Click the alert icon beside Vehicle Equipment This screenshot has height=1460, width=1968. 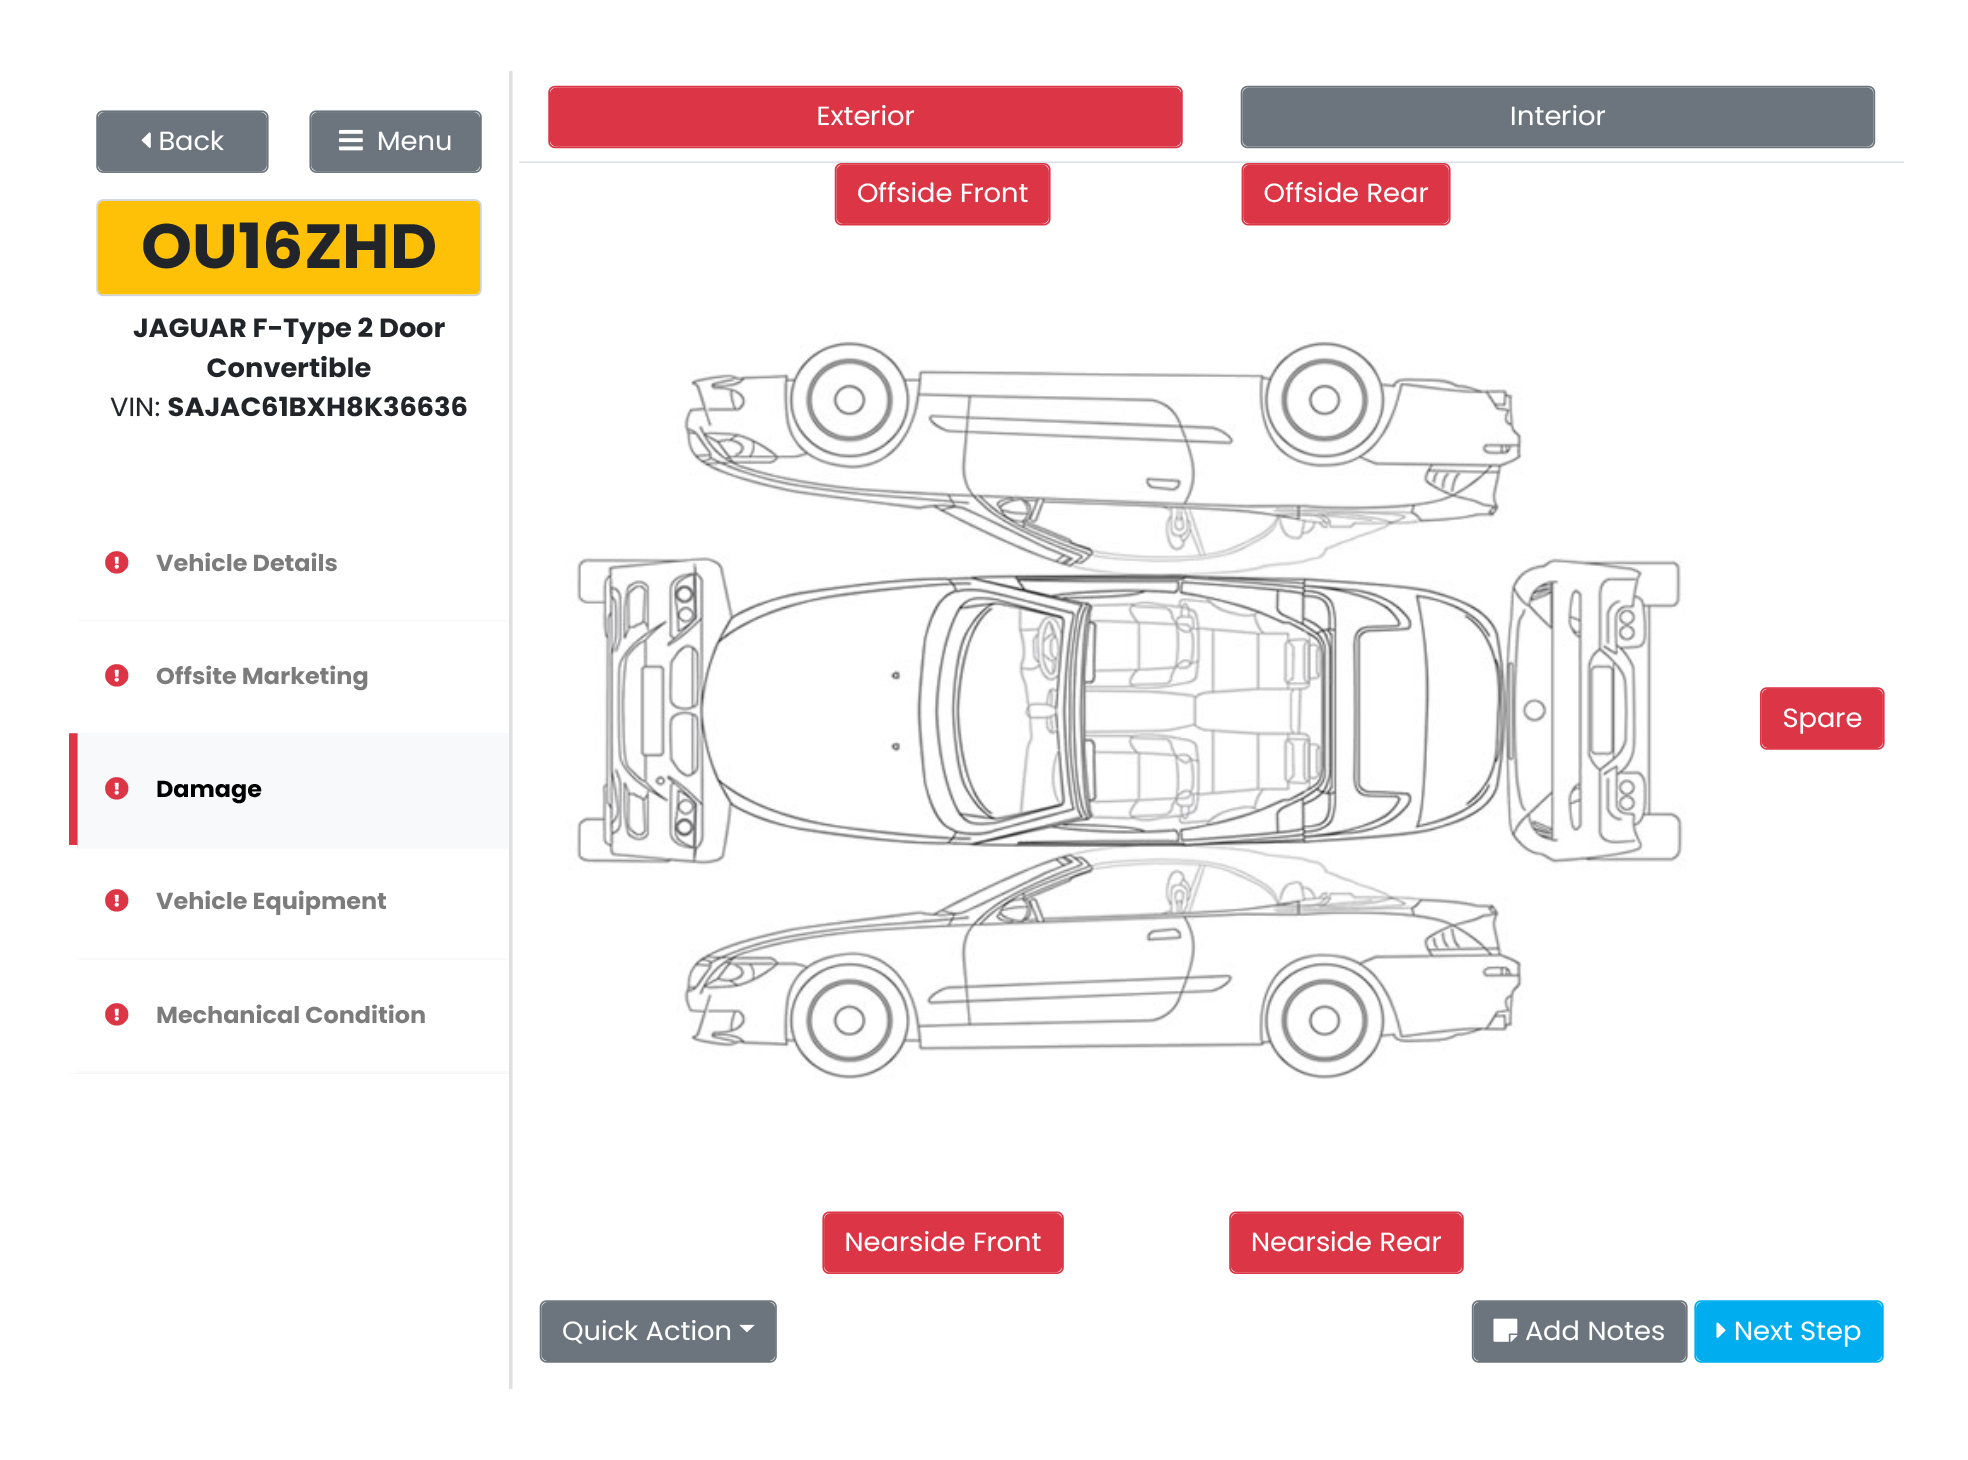click(117, 901)
